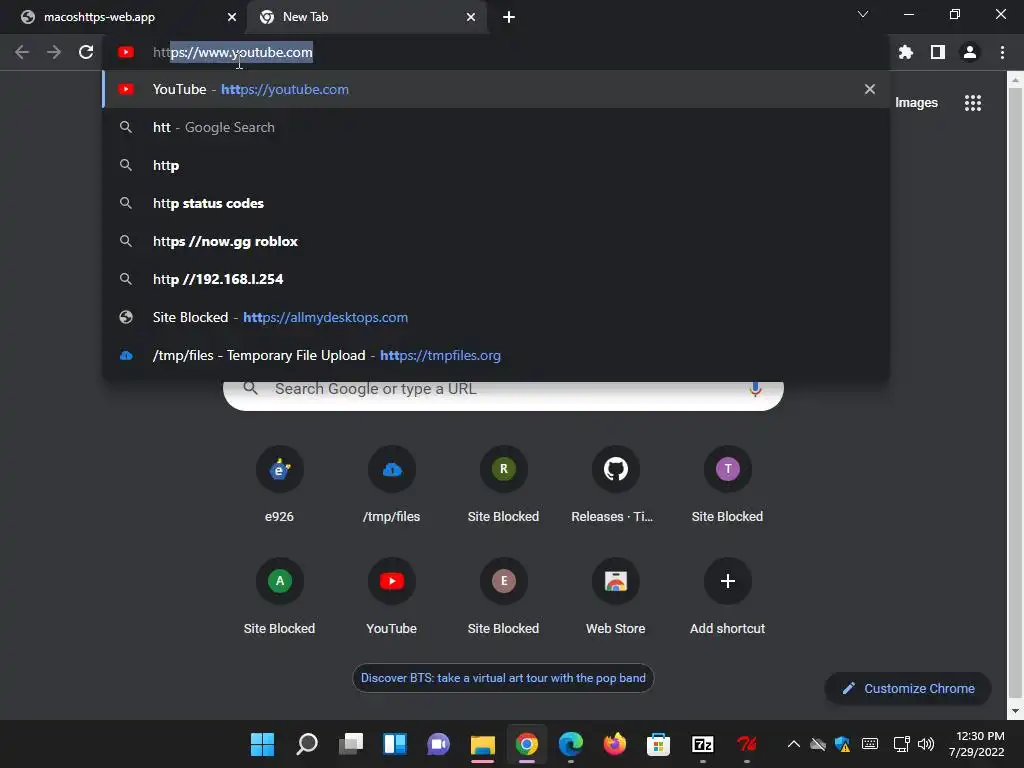Remove the YouTube suggestion with X
1024x768 pixels.
tap(869, 89)
